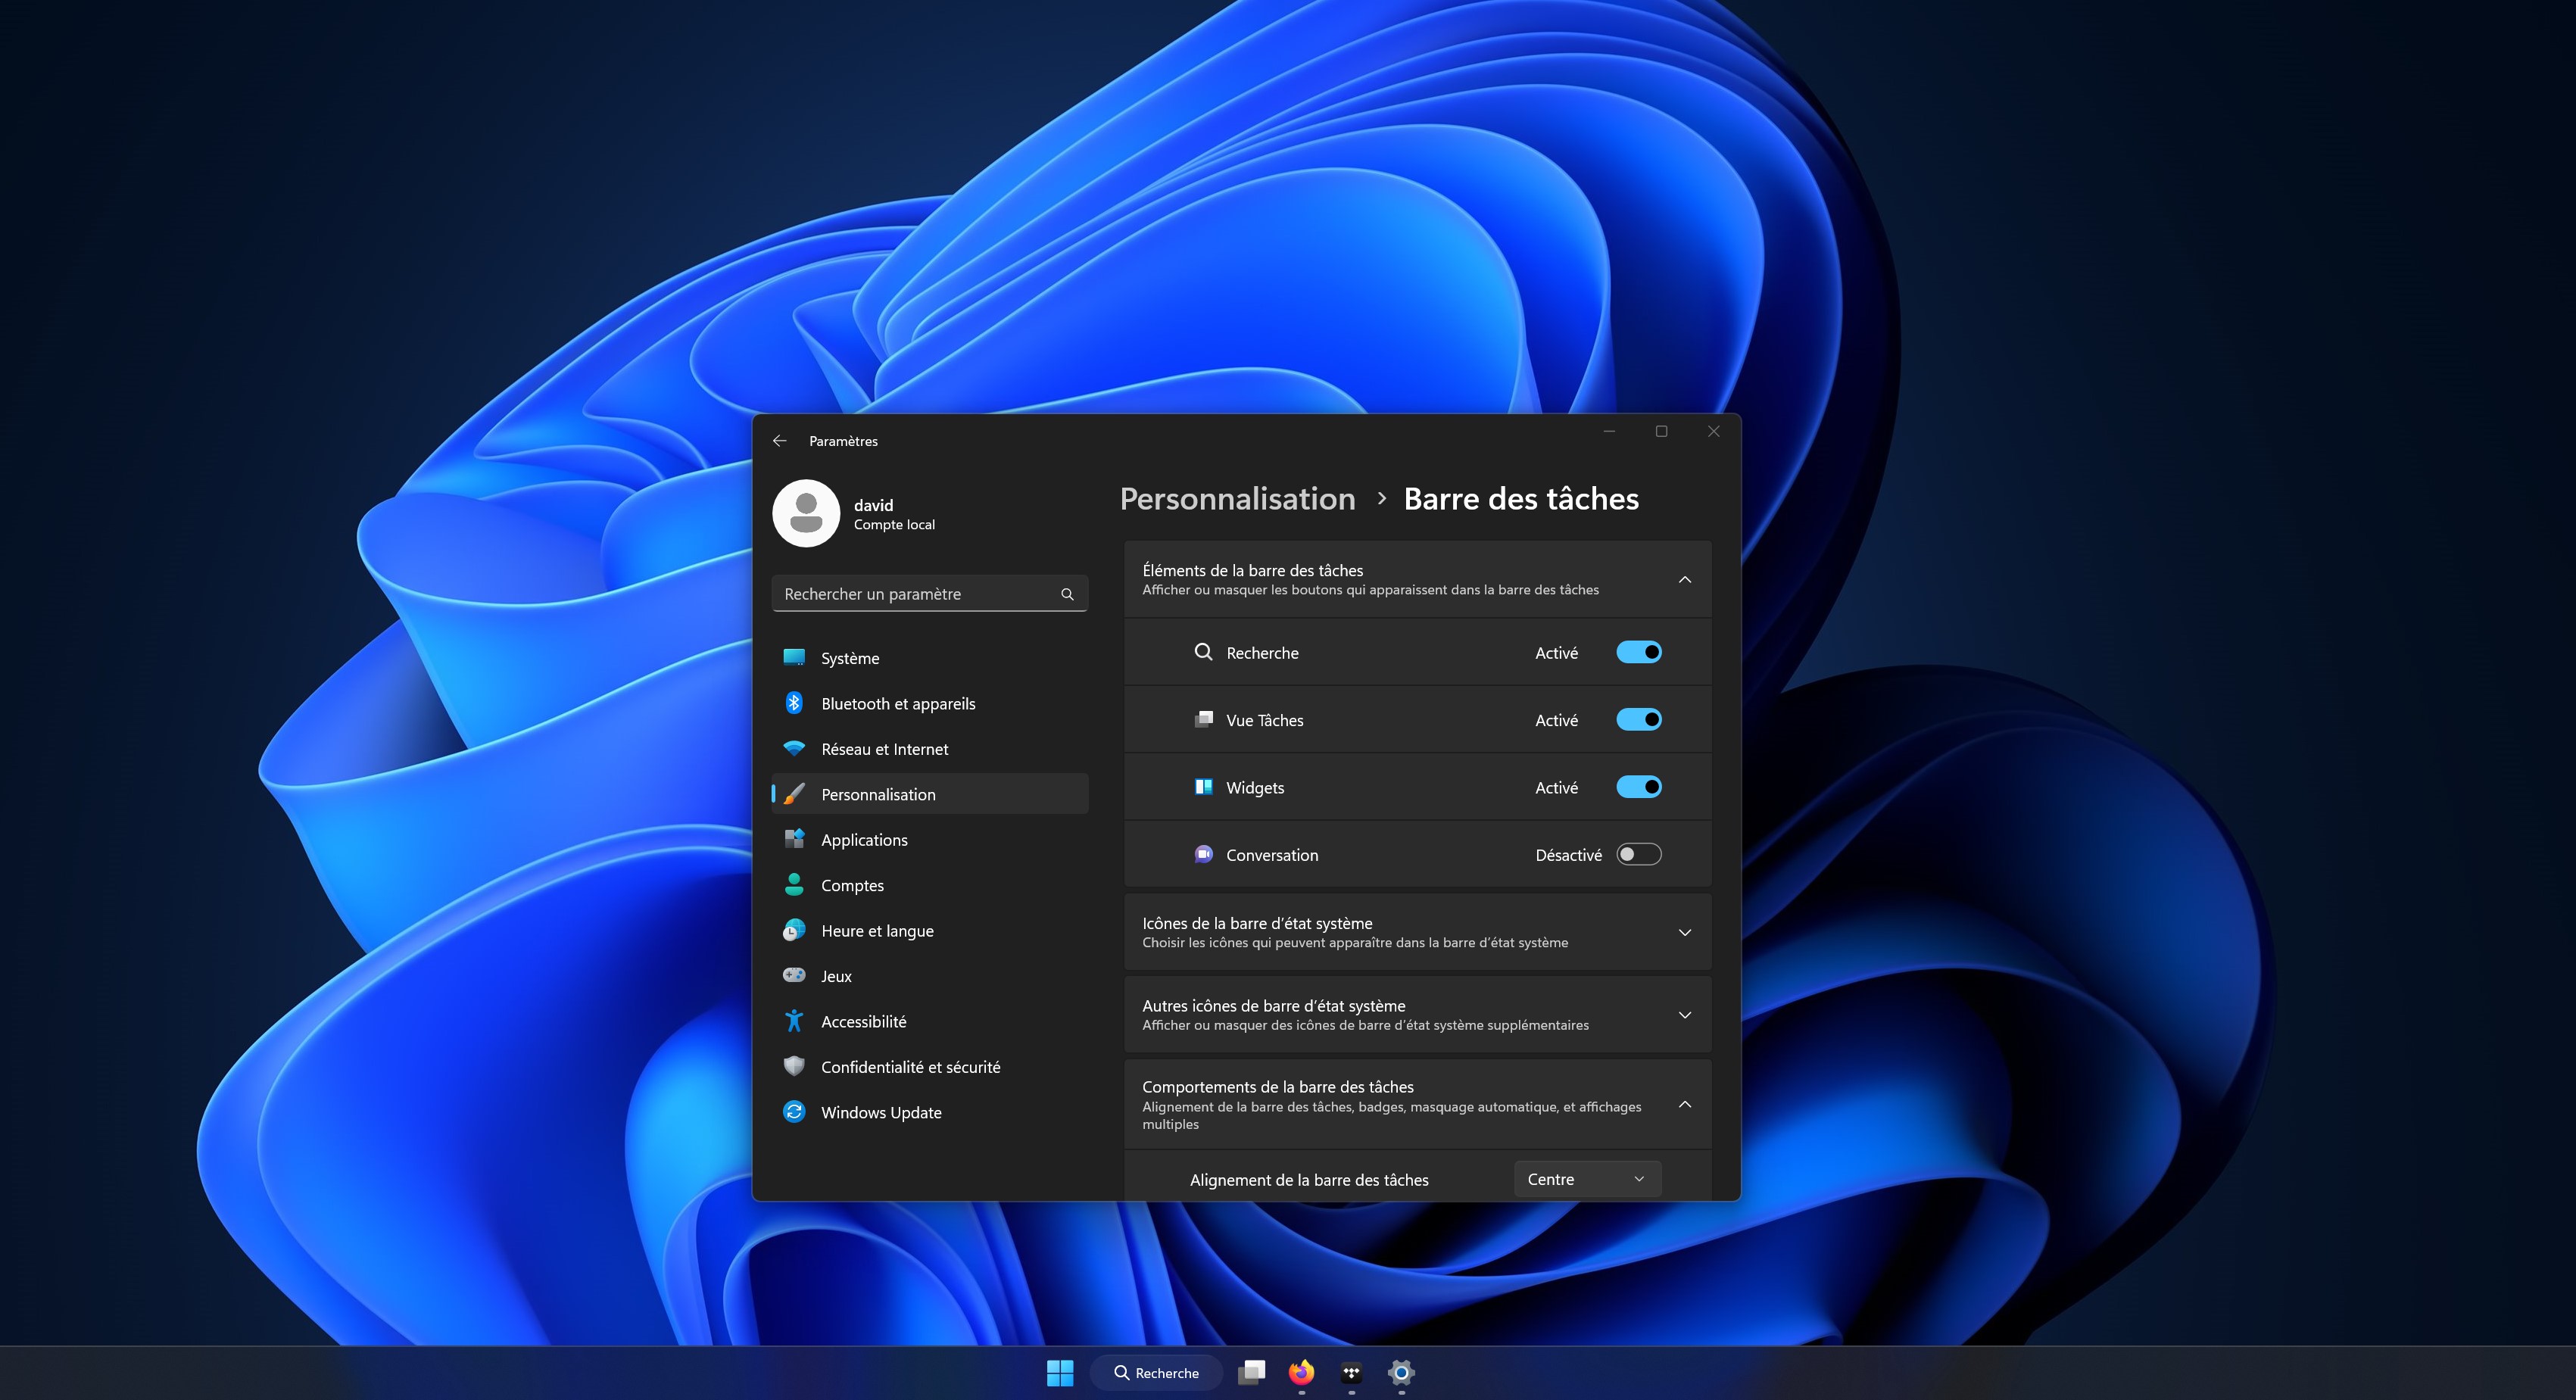Collapse the Éléments de la barre des tâches section
This screenshot has height=1400, width=2576.
click(1685, 579)
